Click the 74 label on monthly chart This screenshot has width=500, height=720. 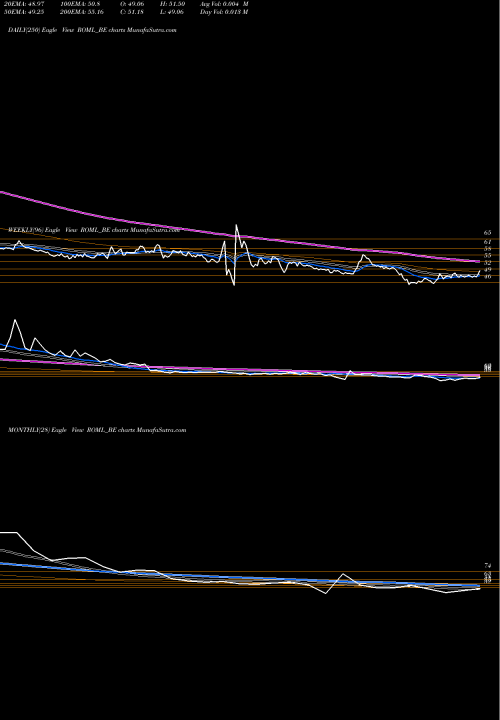point(488,566)
